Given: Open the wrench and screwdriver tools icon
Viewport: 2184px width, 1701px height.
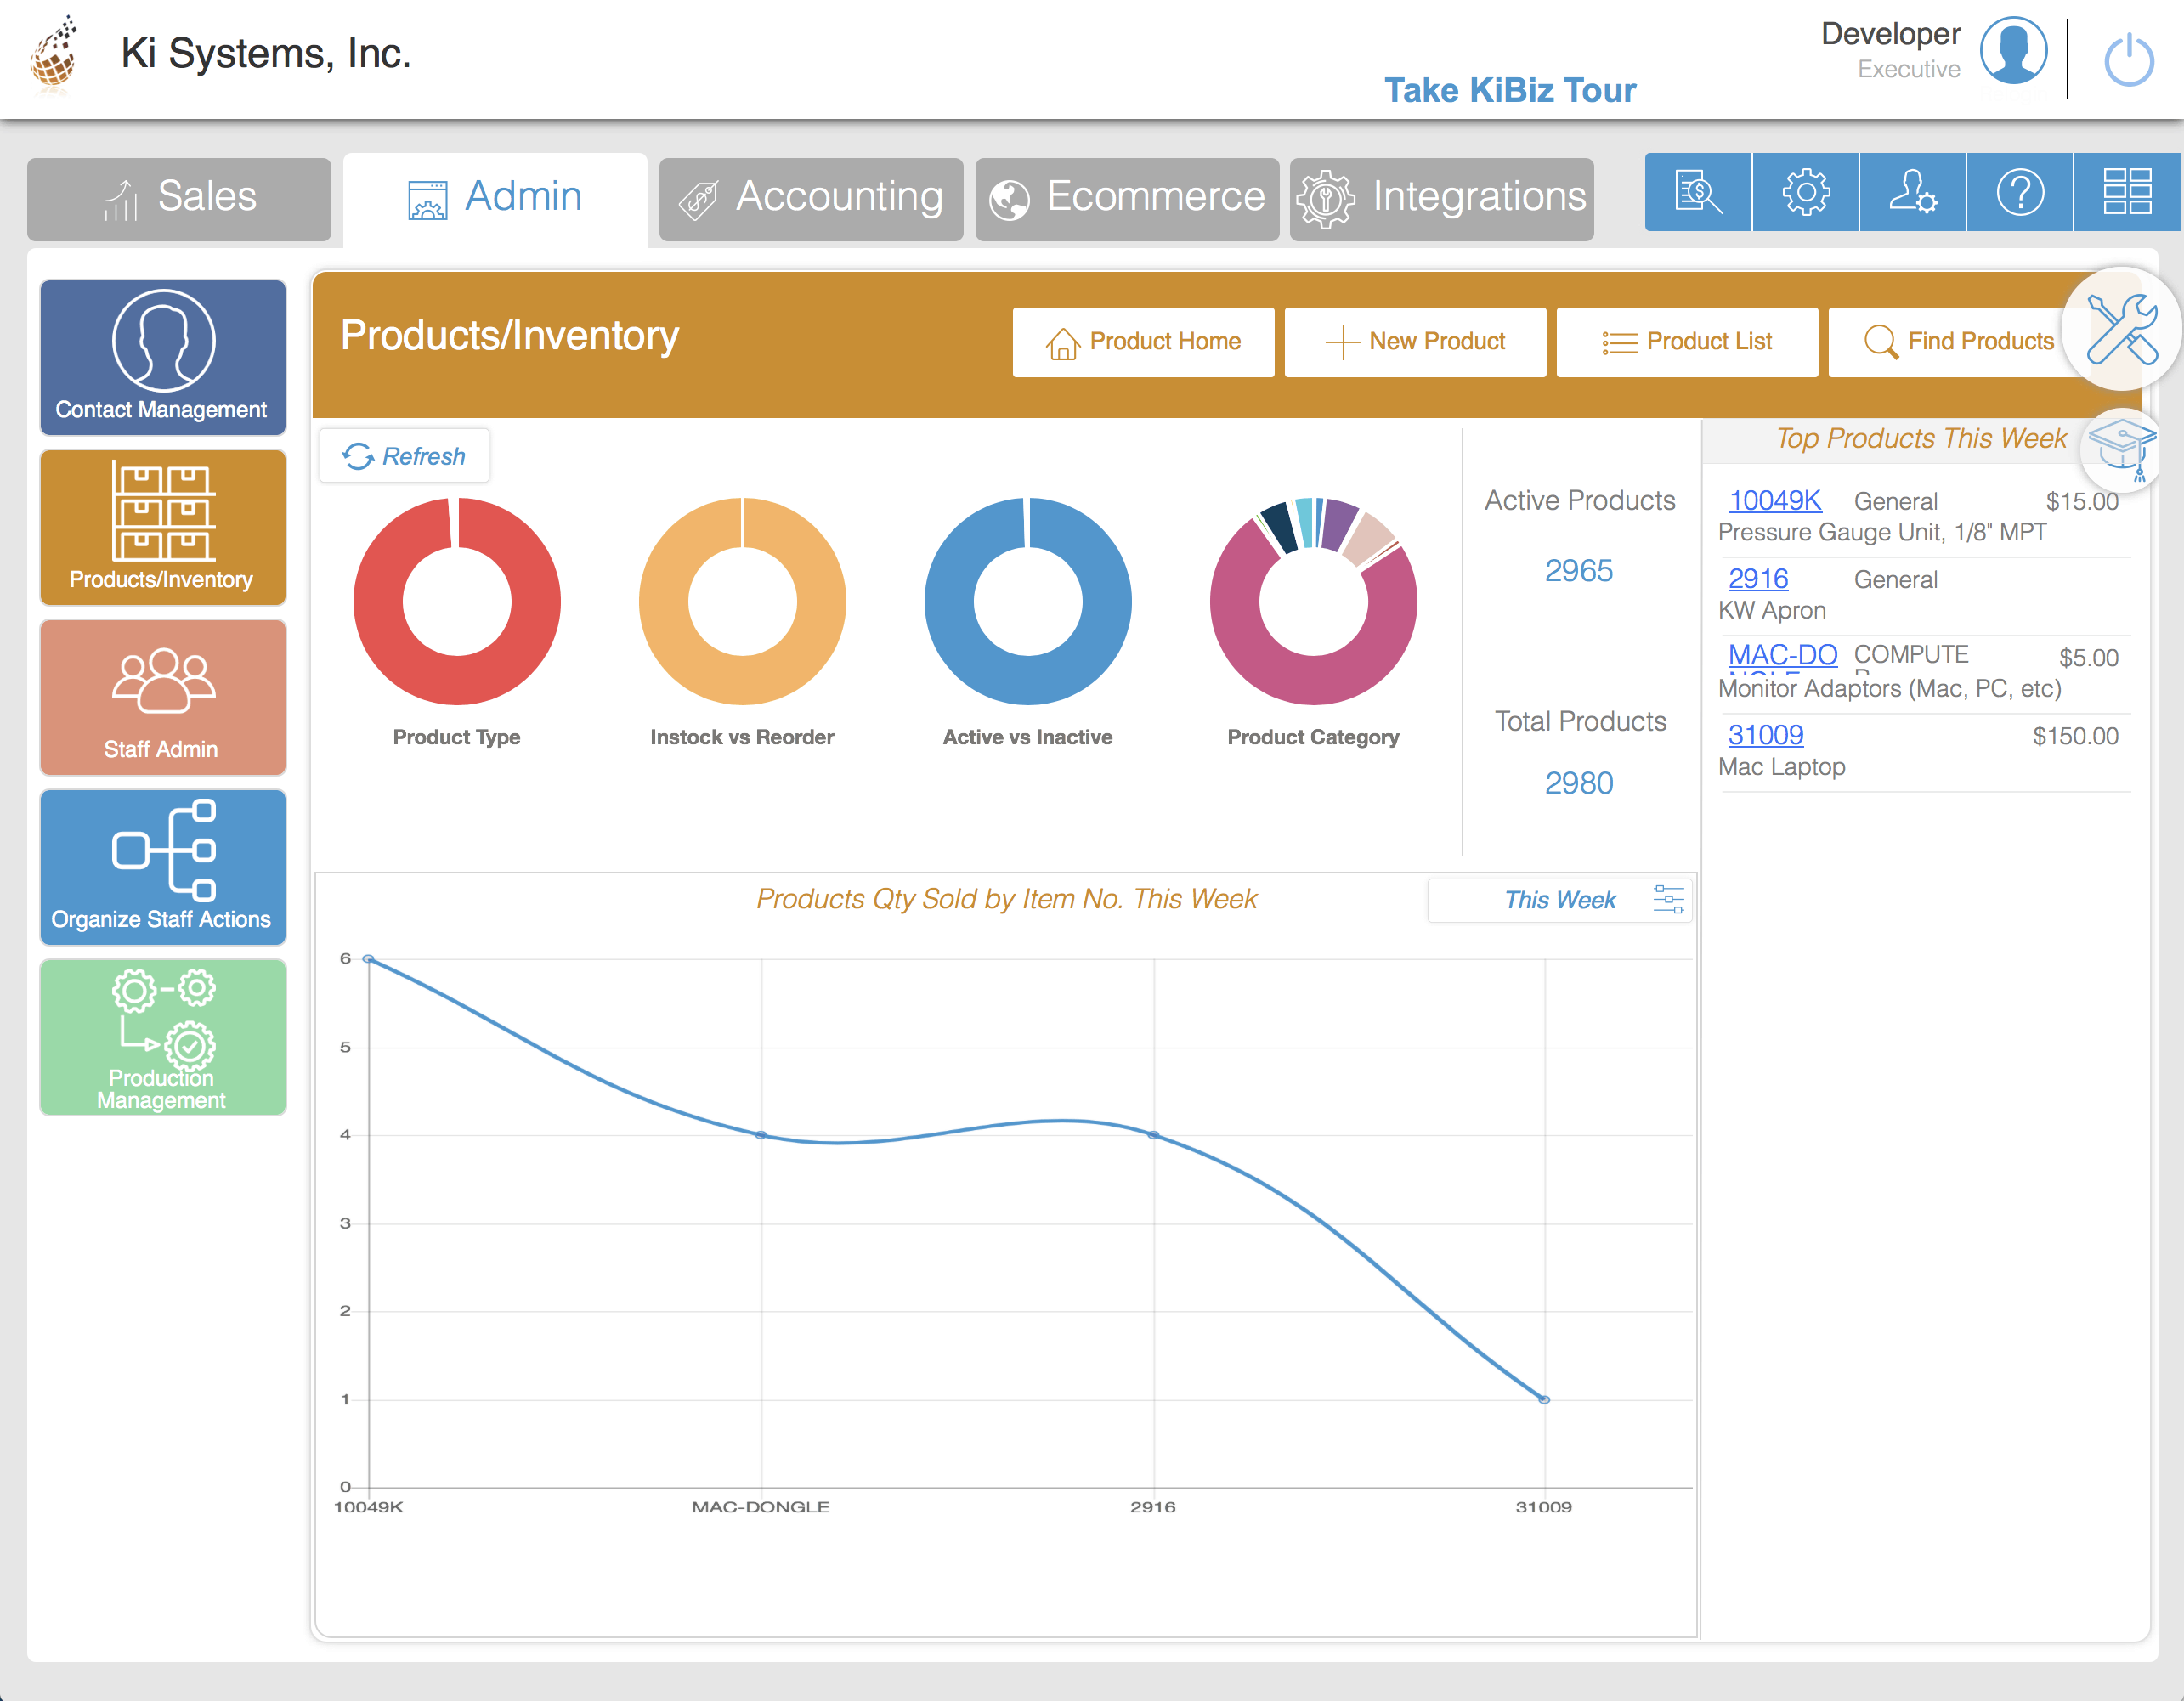Looking at the screenshot, I should click(2120, 329).
